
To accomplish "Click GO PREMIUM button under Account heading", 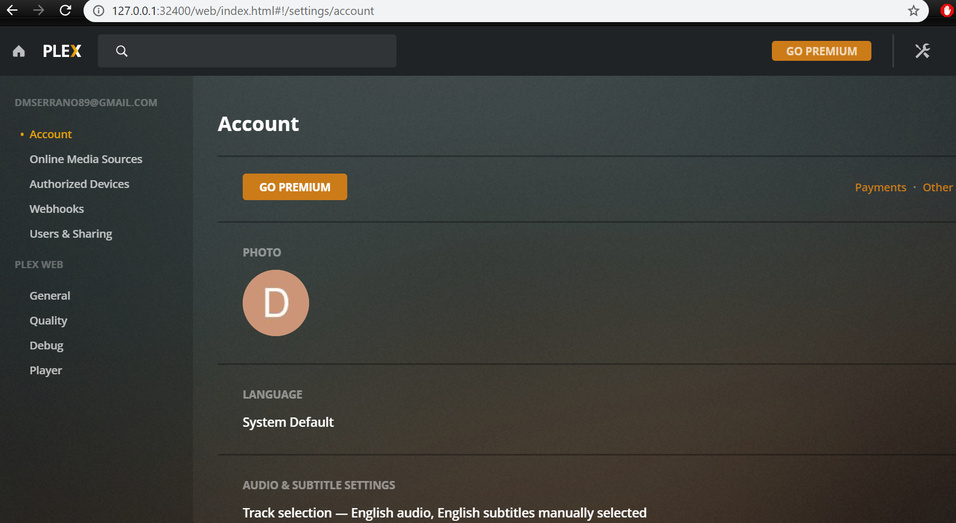I will coord(294,187).
